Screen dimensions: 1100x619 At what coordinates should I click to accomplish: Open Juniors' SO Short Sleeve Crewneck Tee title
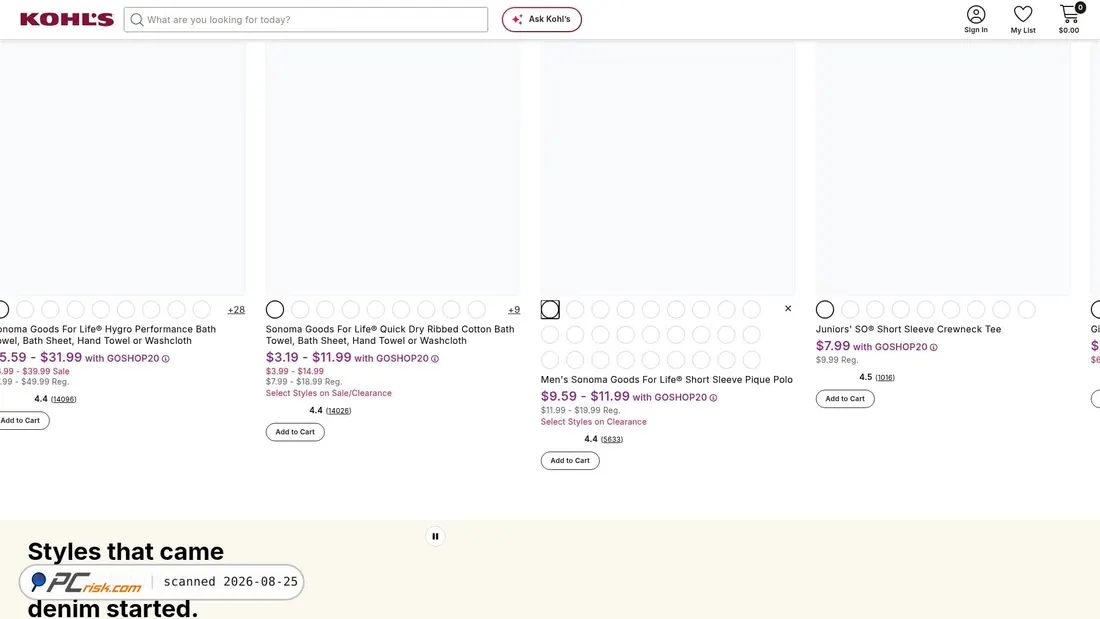click(x=908, y=329)
